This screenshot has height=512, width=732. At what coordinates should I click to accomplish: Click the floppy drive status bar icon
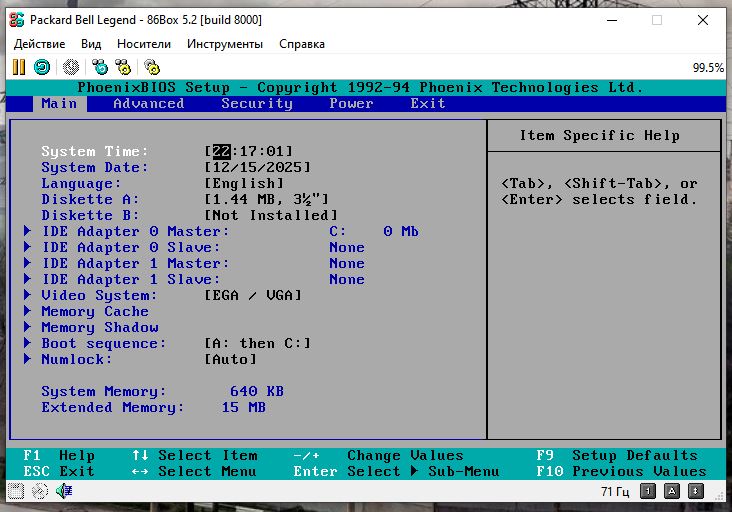[16, 491]
